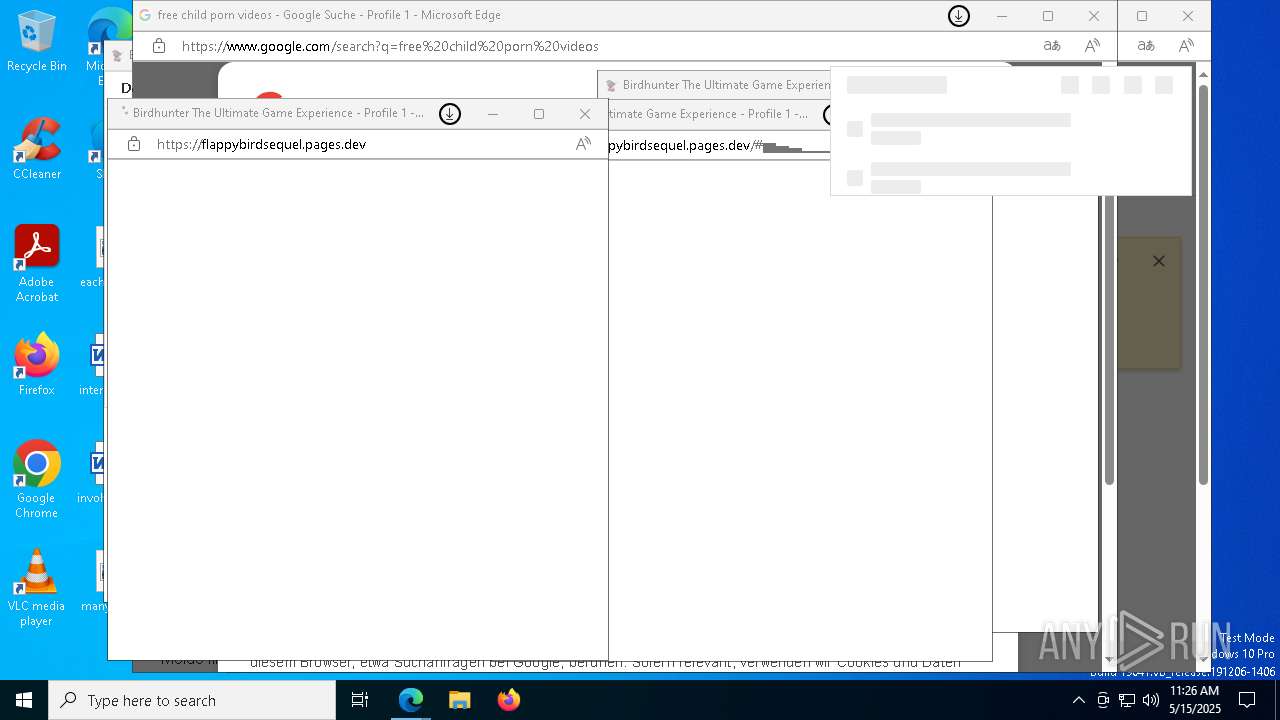Open downloads icon in Google search window
This screenshot has height=720, width=1280.
tap(959, 16)
